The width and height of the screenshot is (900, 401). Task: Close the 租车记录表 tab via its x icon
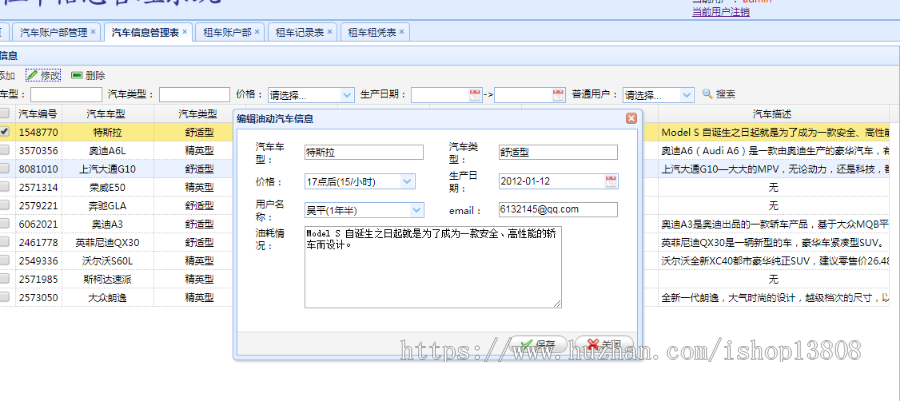coord(329,32)
